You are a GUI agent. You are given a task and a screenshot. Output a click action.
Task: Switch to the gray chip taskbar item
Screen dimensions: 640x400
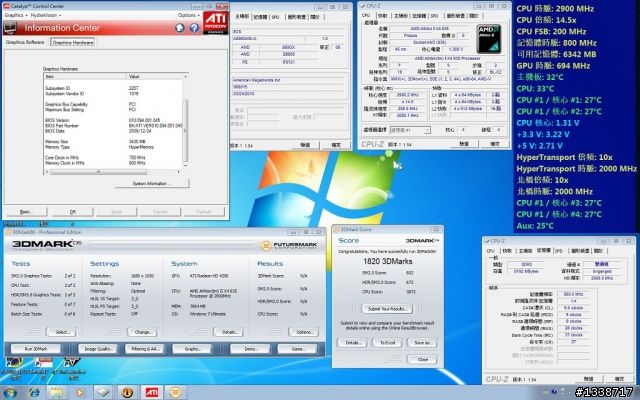point(103,393)
